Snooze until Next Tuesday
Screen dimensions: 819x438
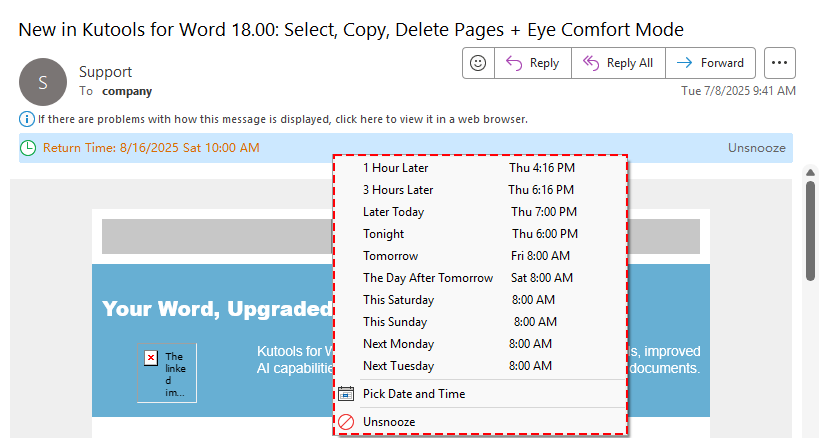(x=481, y=365)
